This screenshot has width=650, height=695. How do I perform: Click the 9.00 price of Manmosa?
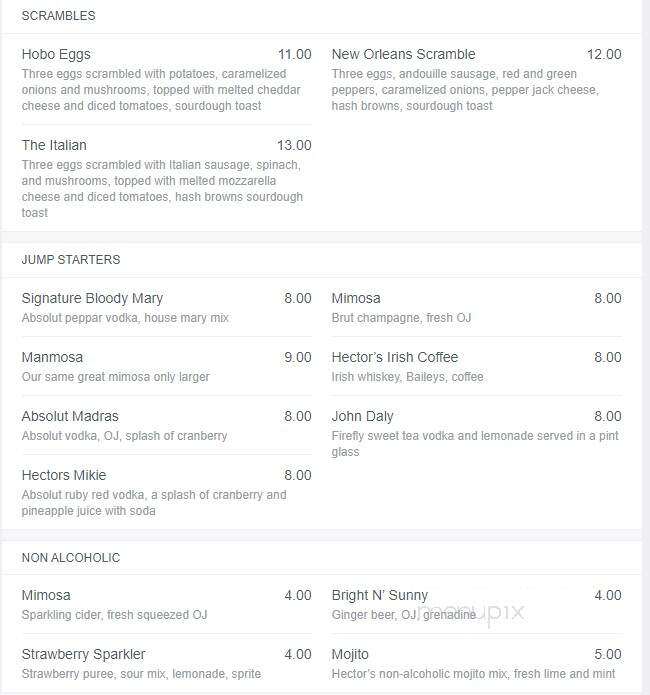298,357
